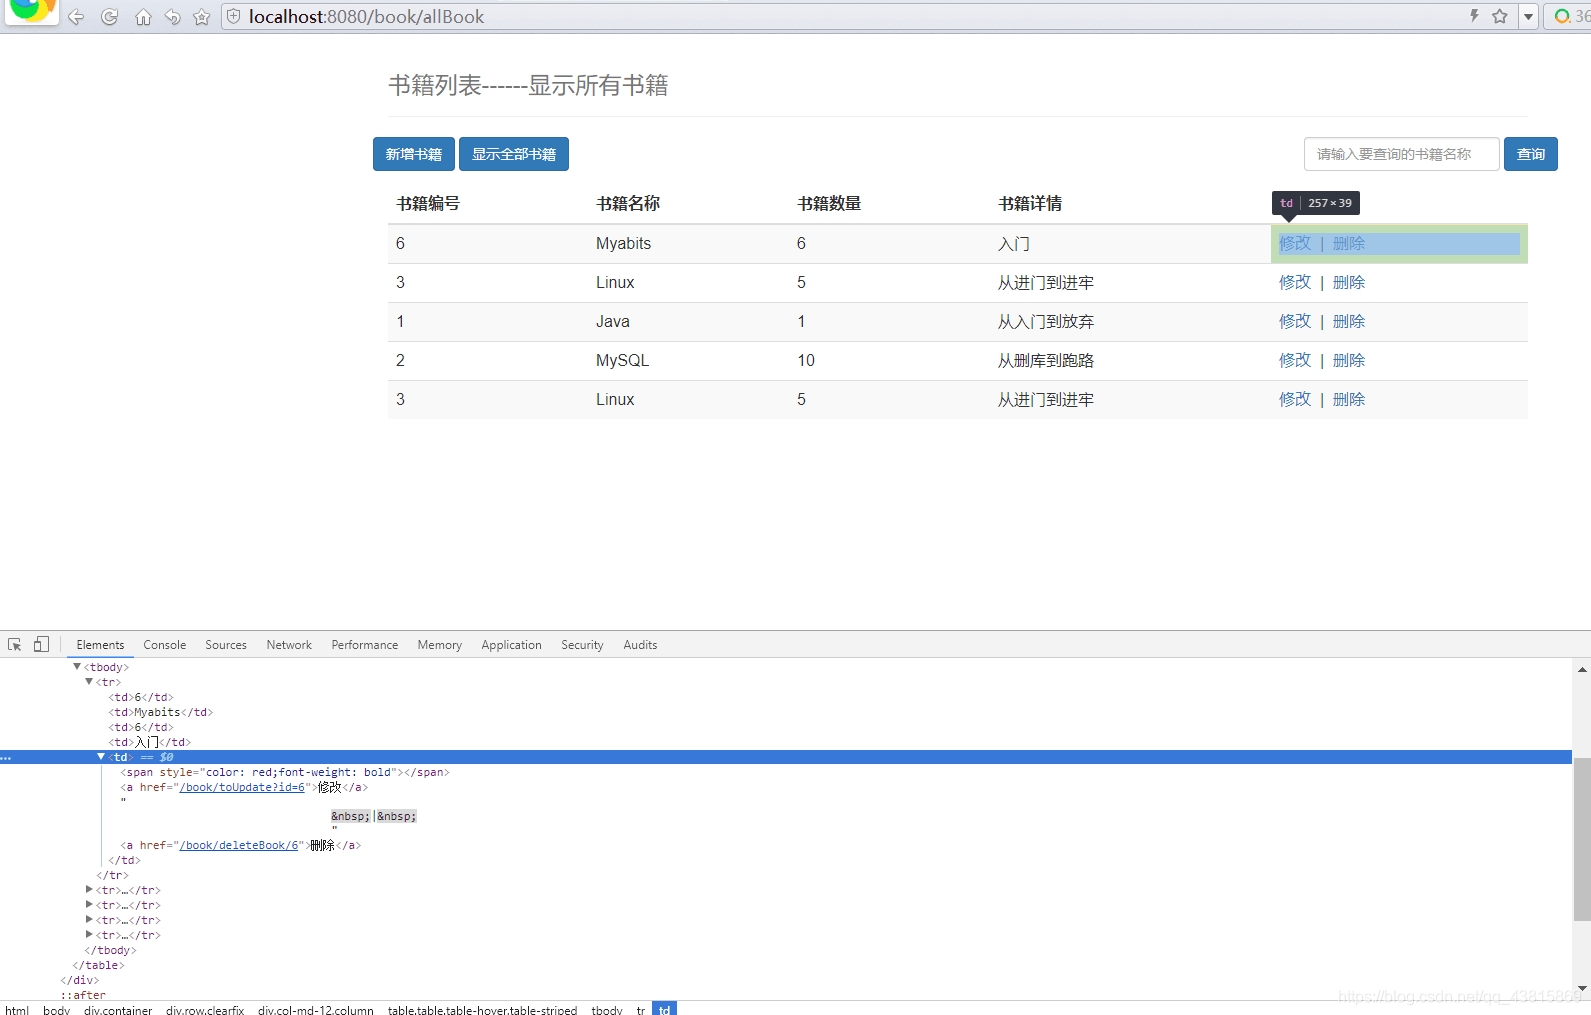Click the table.table breadcrumb in DevTools
This screenshot has height=1015, width=1591.
482,1009
